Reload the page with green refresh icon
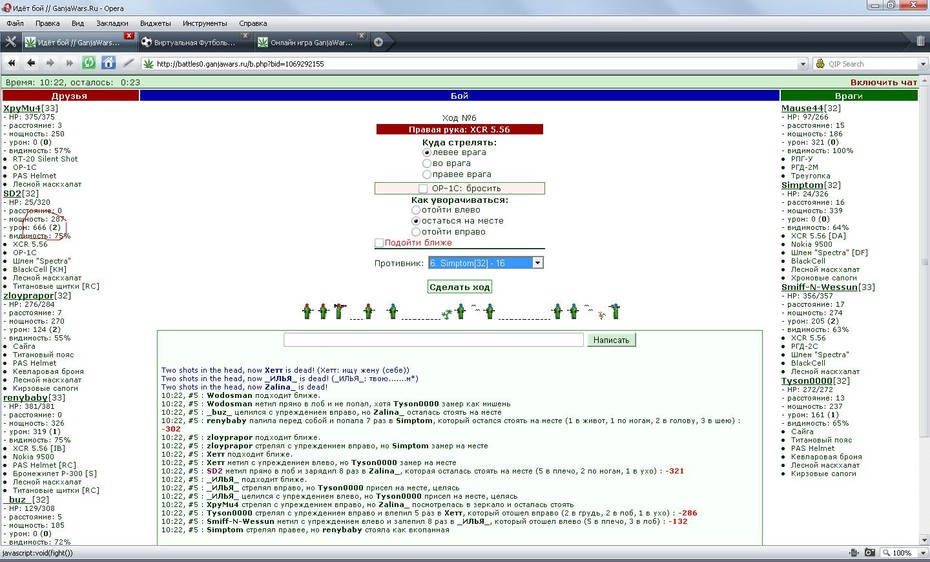The height and width of the screenshot is (562, 930). (88, 63)
